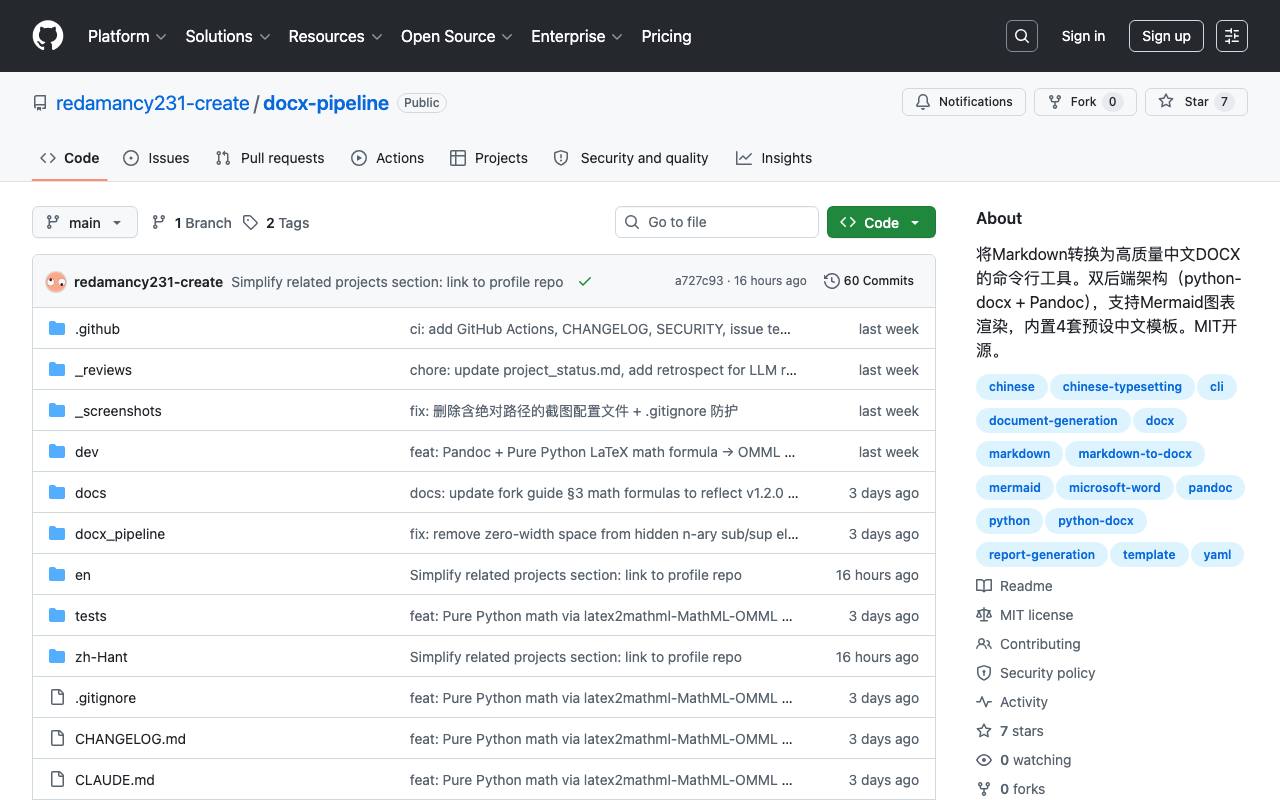Click the green commit status checkmark

[585, 282]
